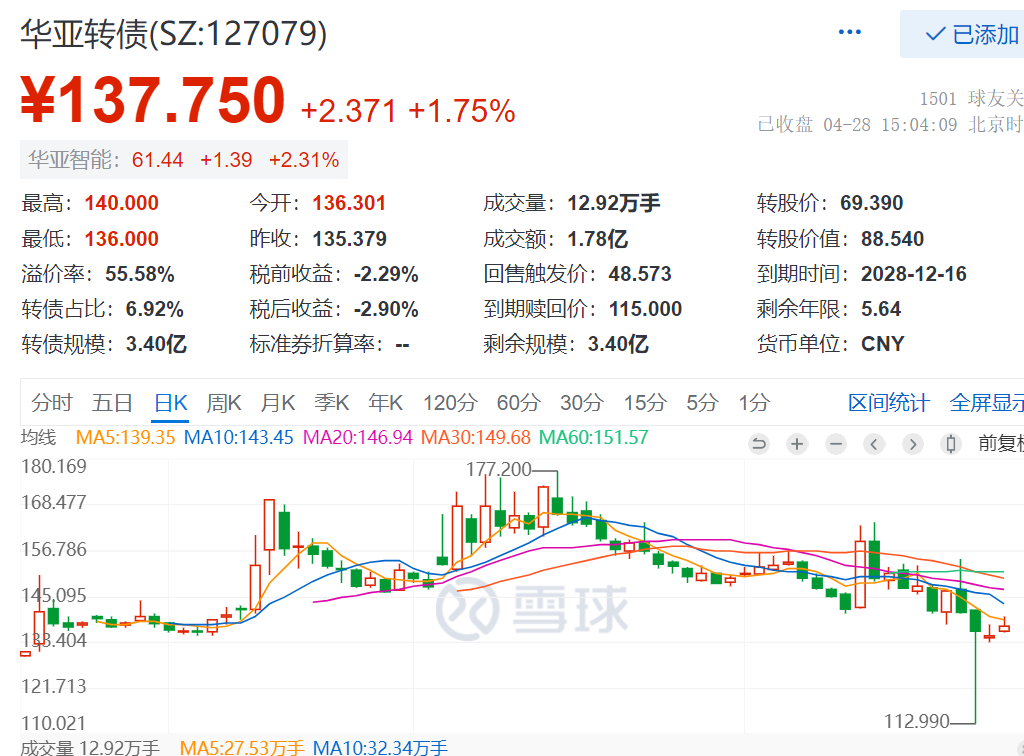Click the 昨收 value 135.379
This screenshot has height=756, width=1024.
(349, 239)
